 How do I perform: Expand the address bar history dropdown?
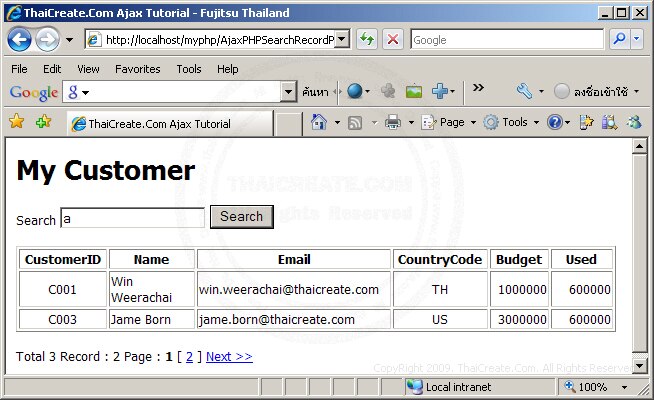pos(342,40)
